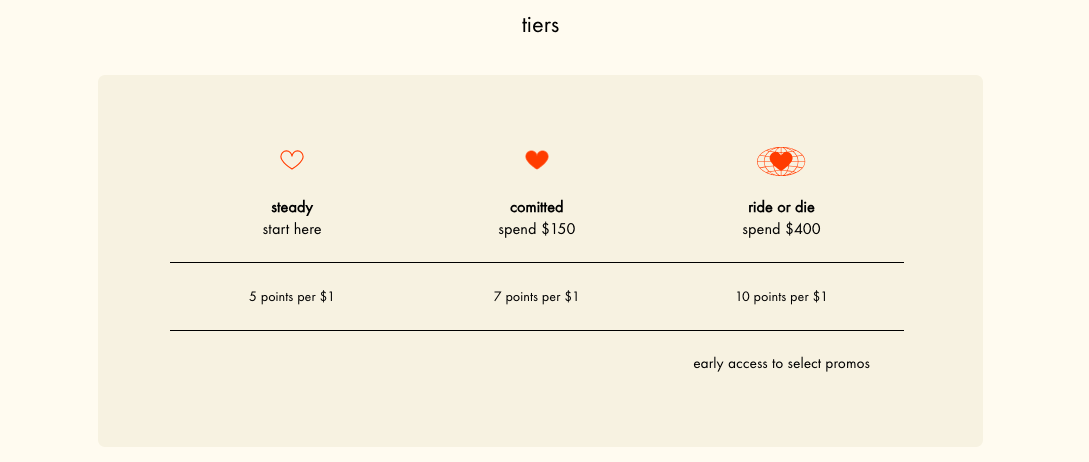This screenshot has height=462, width=1089.
Task: Select the "start here" text
Action: pos(292,229)
